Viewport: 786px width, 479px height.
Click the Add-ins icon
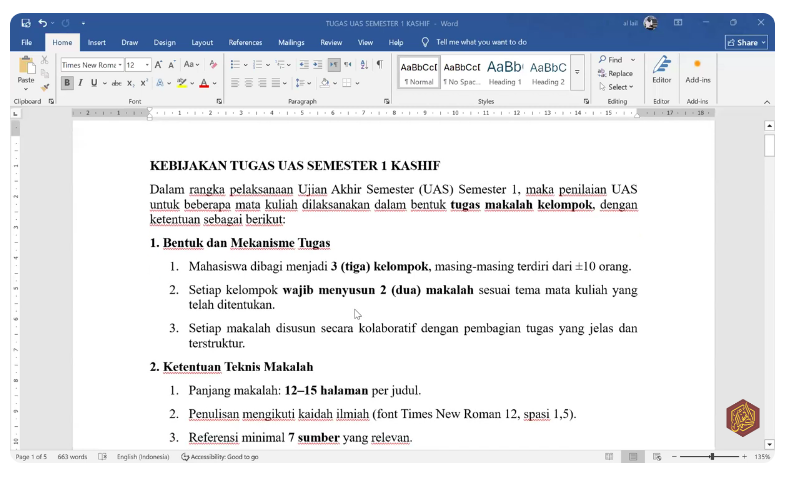pyautogui.click(x=697, y=71)
